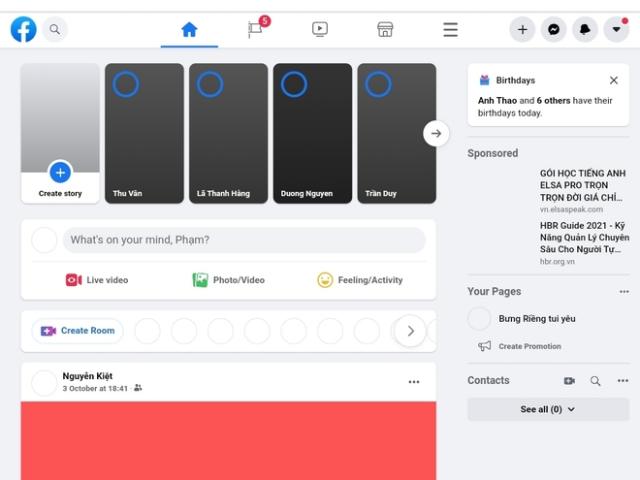Open Your Pages options three dots
The width and height of the screenshot is (640, 480).
click(624, 291)
